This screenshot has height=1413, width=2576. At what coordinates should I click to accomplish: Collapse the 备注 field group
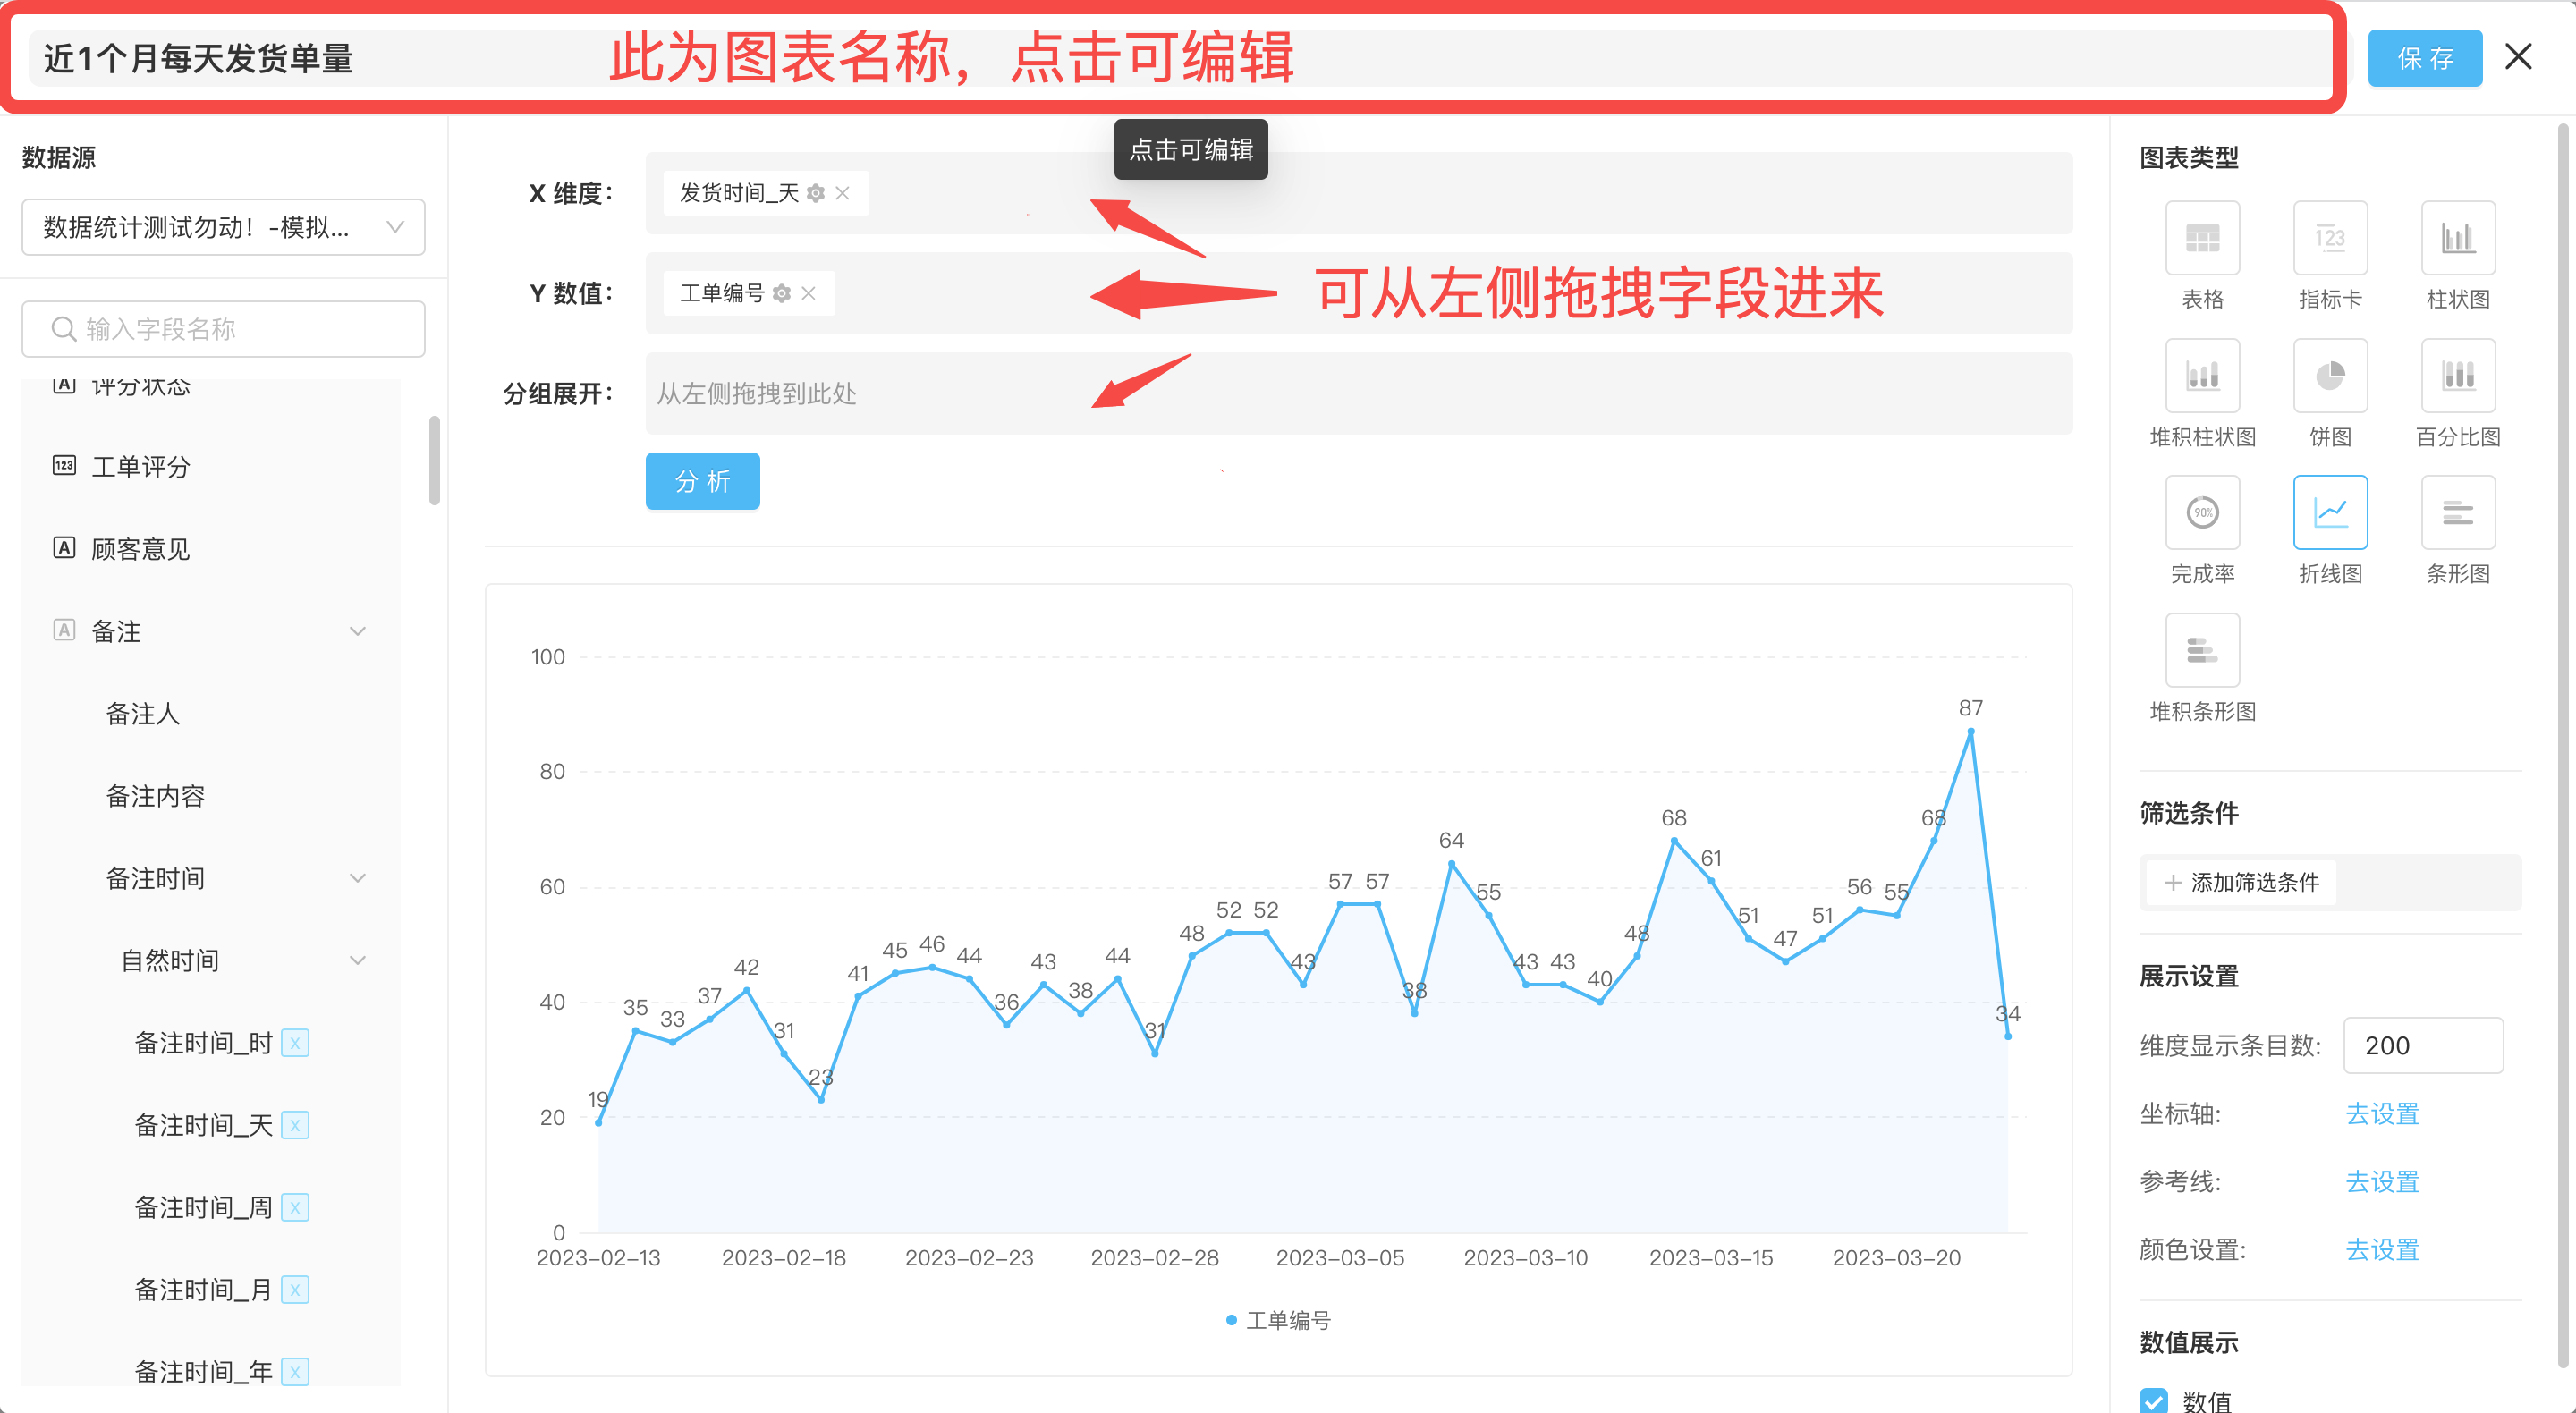coord(357,631)
